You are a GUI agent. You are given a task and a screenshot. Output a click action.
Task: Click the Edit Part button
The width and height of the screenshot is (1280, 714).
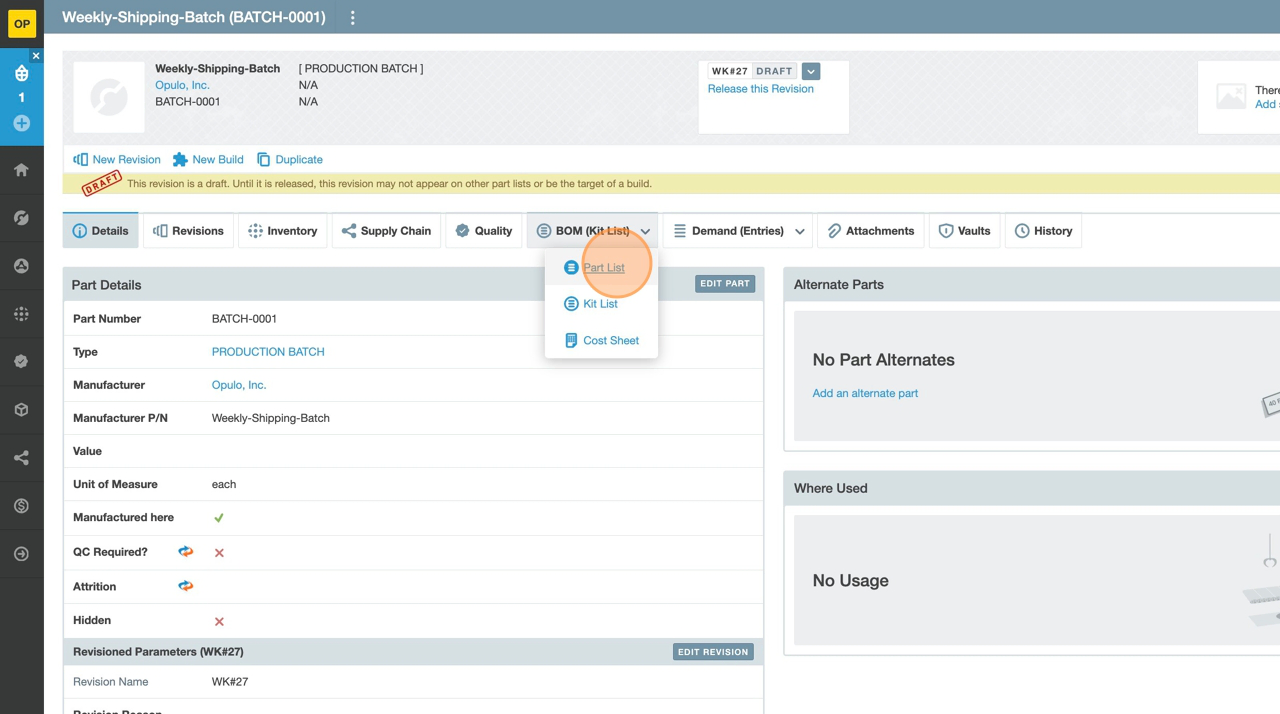pos(724,284)
